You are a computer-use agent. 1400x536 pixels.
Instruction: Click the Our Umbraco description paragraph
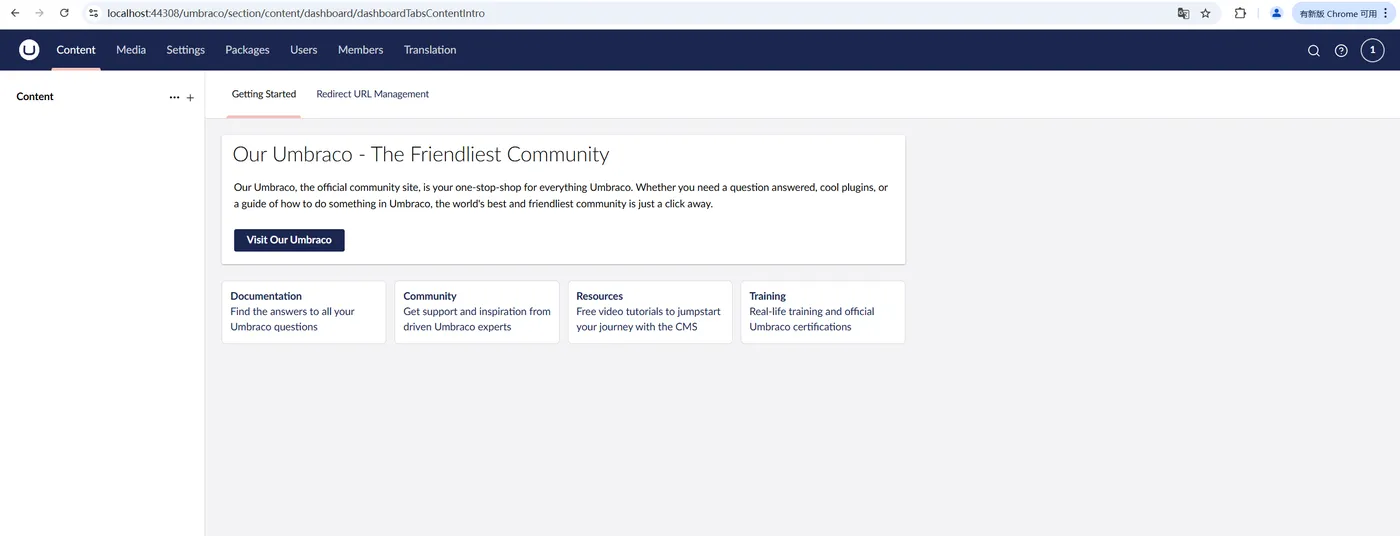tap(561, 196)
